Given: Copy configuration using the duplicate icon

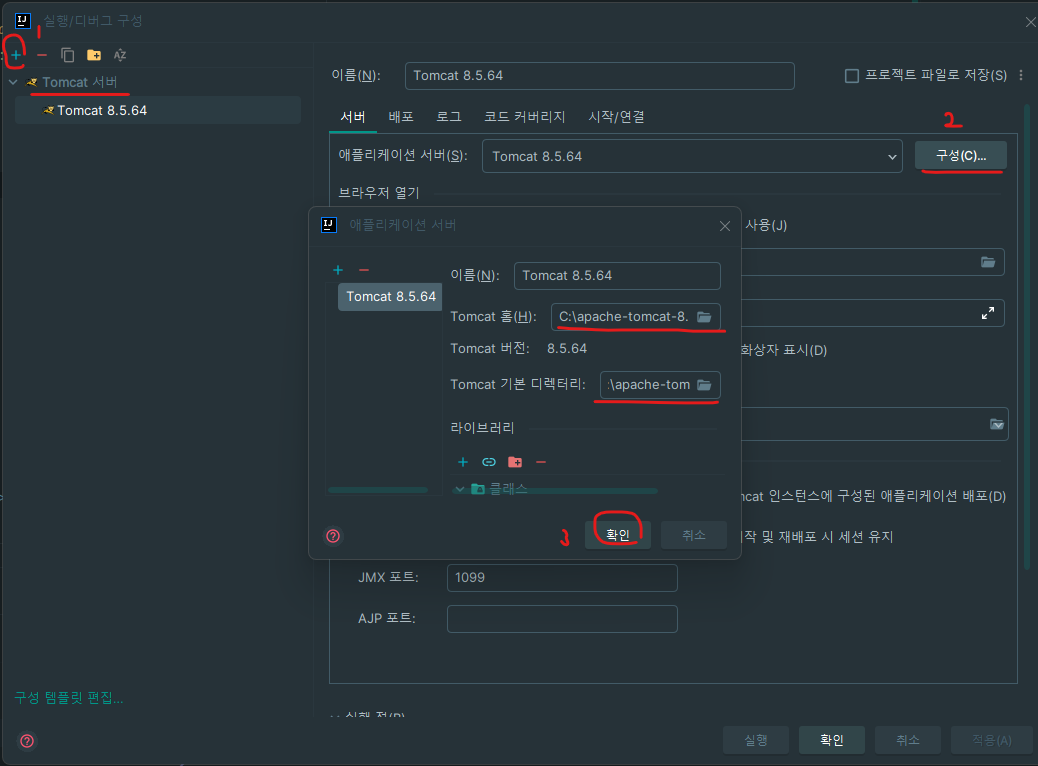Looking at the screenshot, I should coord(68,55).
